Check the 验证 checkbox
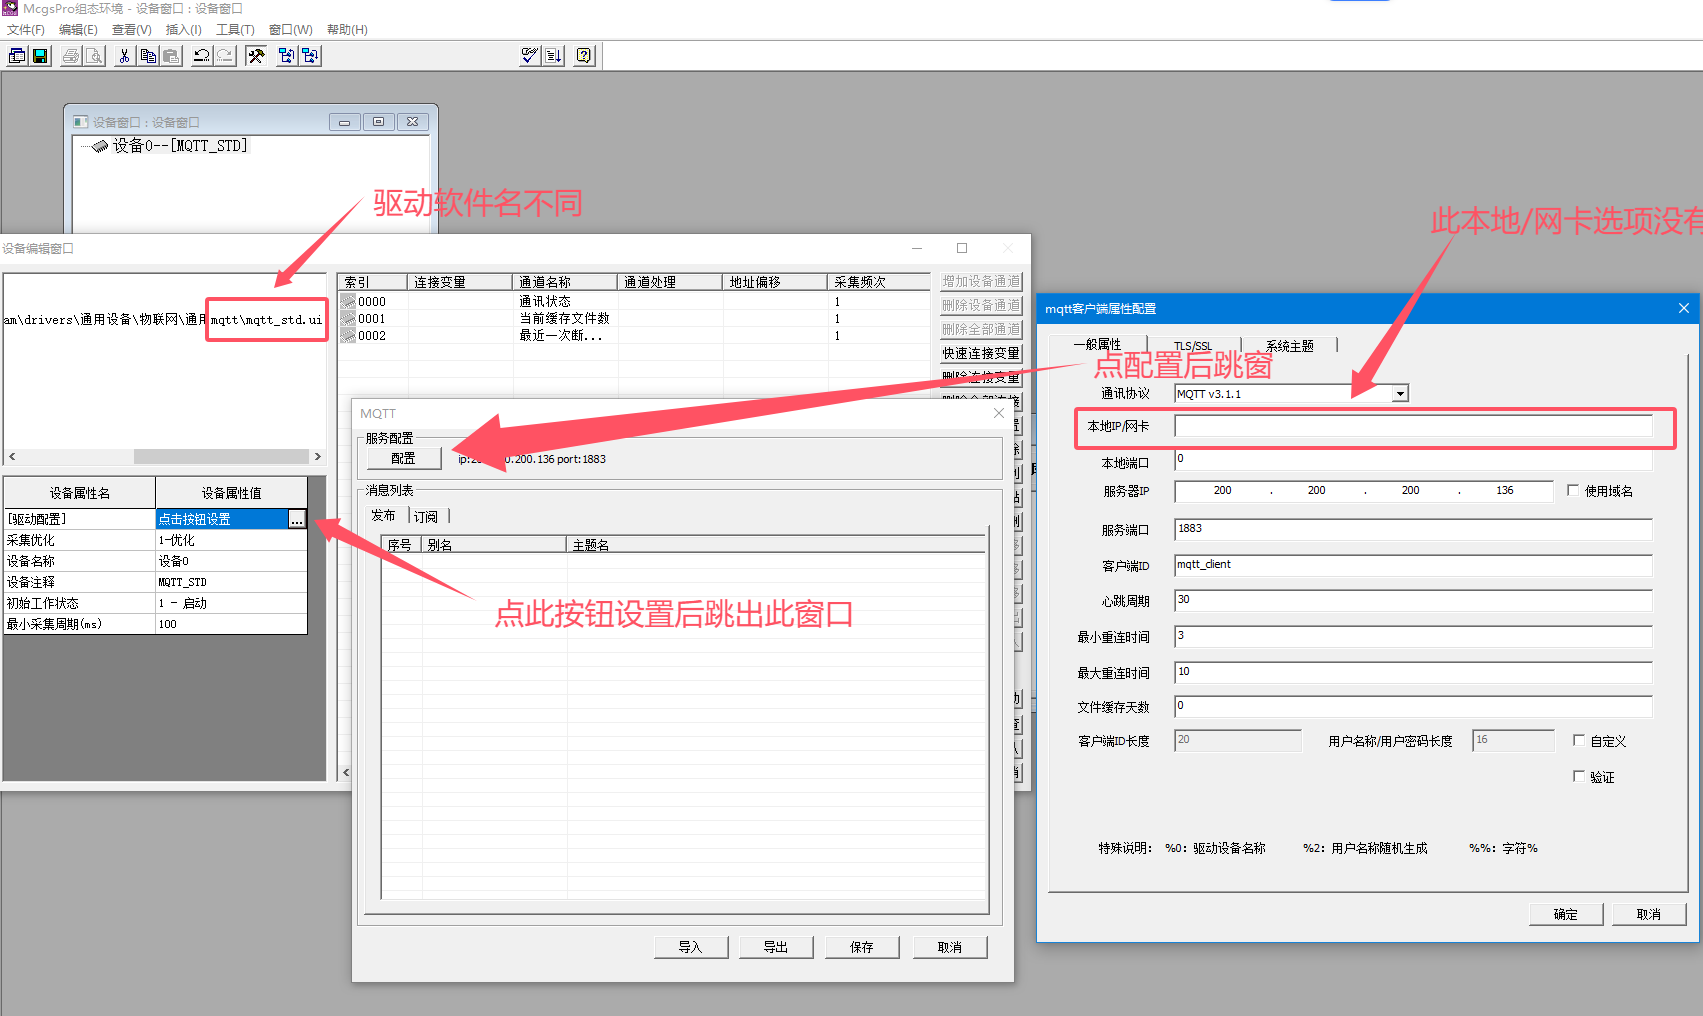Screen dimensions: 1703x1016 click(x=1579, y=776)
